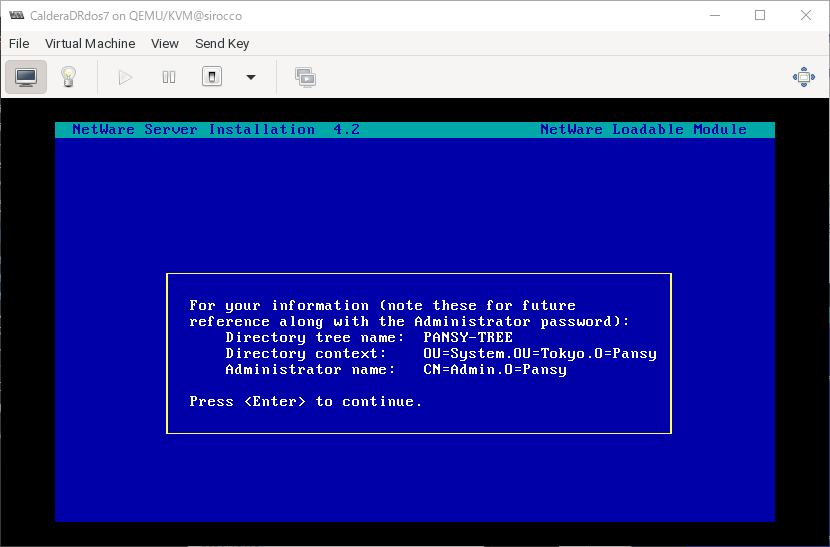
Task: Expand the shutdown options dropdown arrow
Action: [251, 77]
